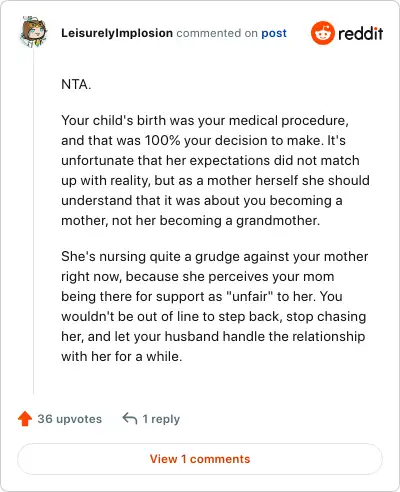Click the curved reply arrow icon
This screenshot has height=492, width=400.
(130, 418)
